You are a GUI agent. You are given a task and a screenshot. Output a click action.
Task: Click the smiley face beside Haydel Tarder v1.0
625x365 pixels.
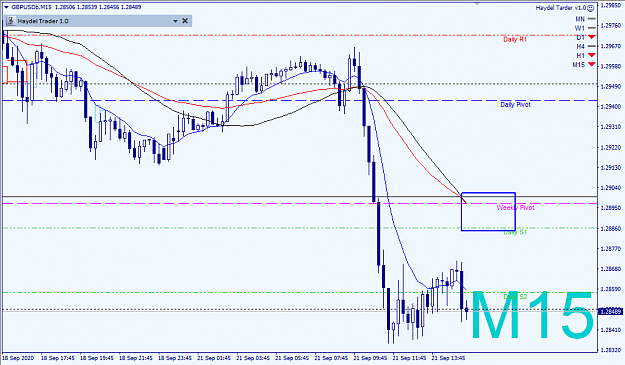(x=591, y=8)
